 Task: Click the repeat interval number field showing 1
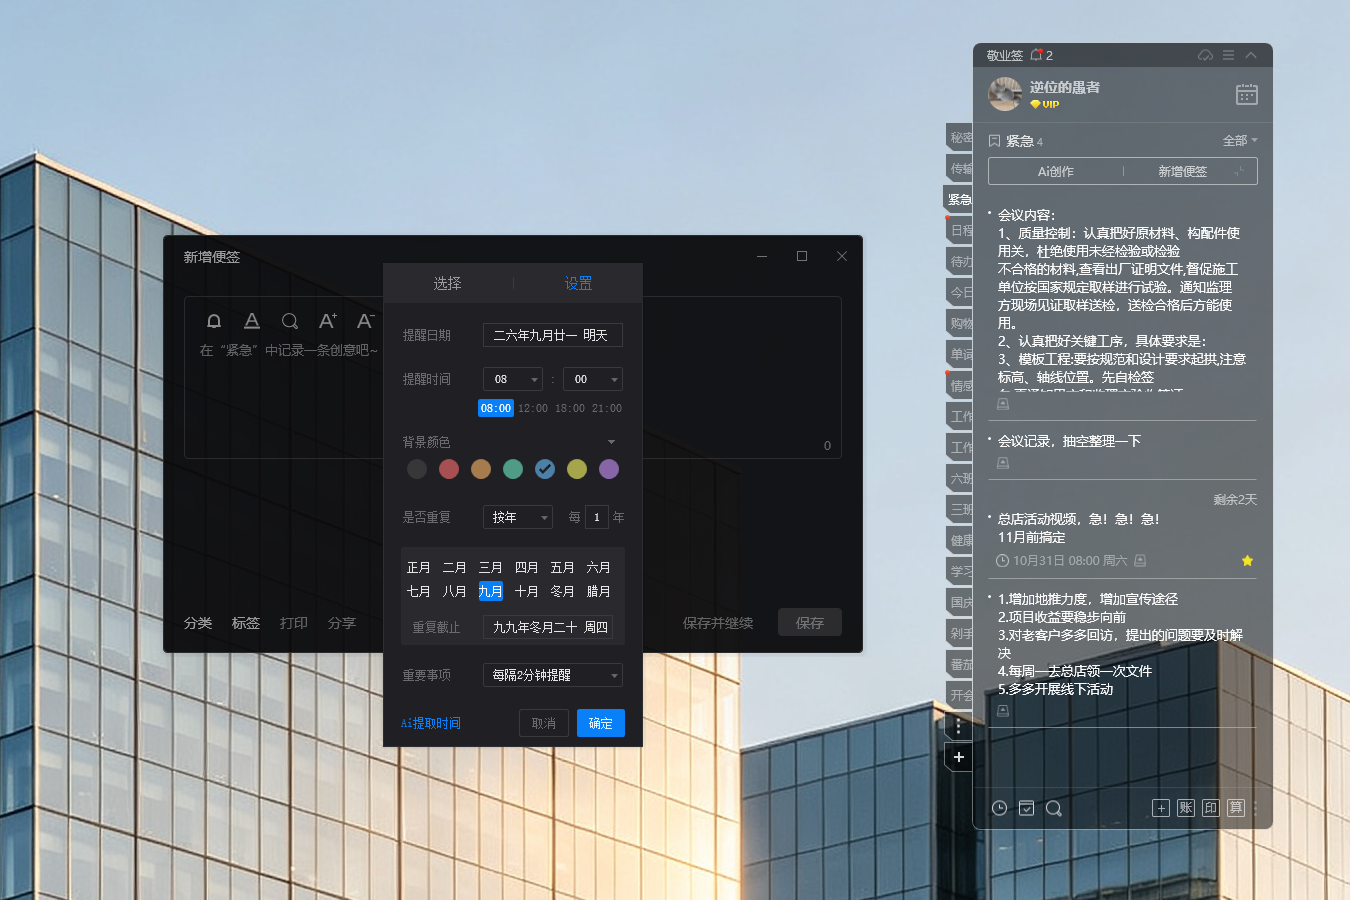[x=597, y=517]
